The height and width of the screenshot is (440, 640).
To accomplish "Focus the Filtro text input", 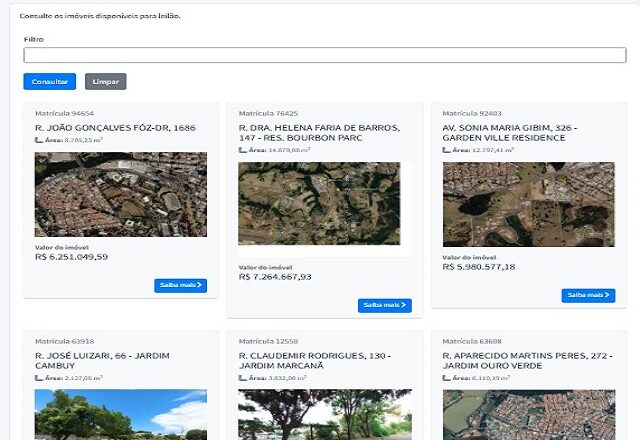I will (x=325, y=55).
